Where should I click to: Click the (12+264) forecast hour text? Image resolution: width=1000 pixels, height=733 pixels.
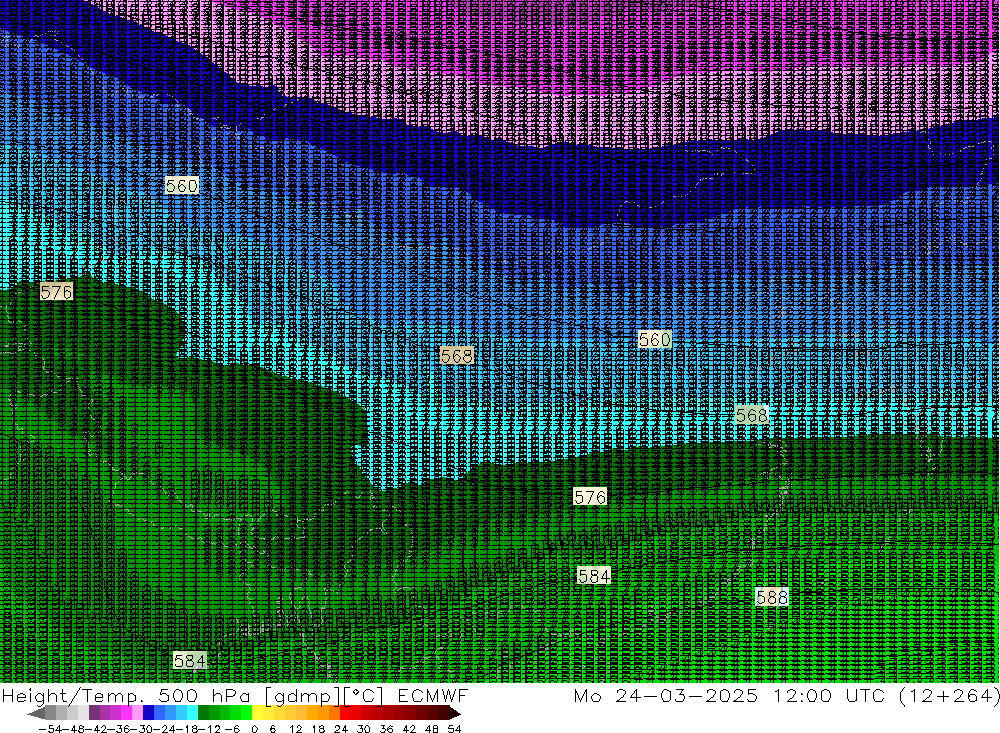pos(950,695)
